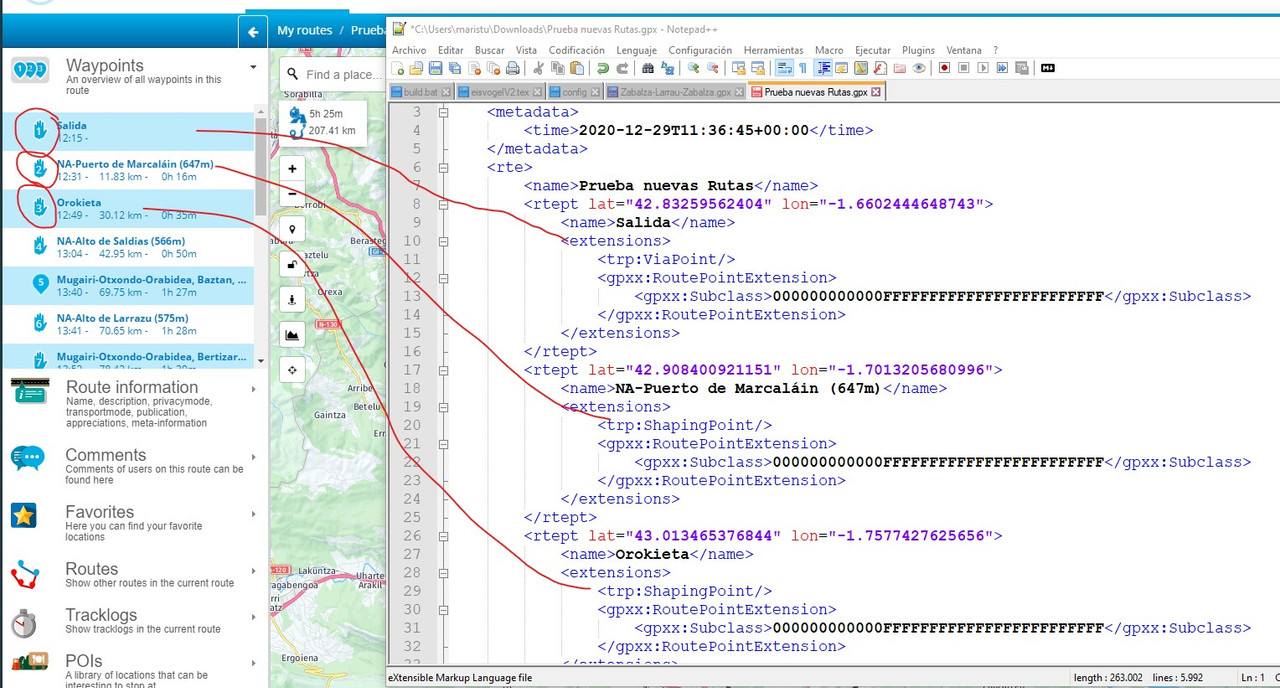1280x688 pixels.
Task: Collapse extensions fold at line 10
Action: (x=442, y=241)
